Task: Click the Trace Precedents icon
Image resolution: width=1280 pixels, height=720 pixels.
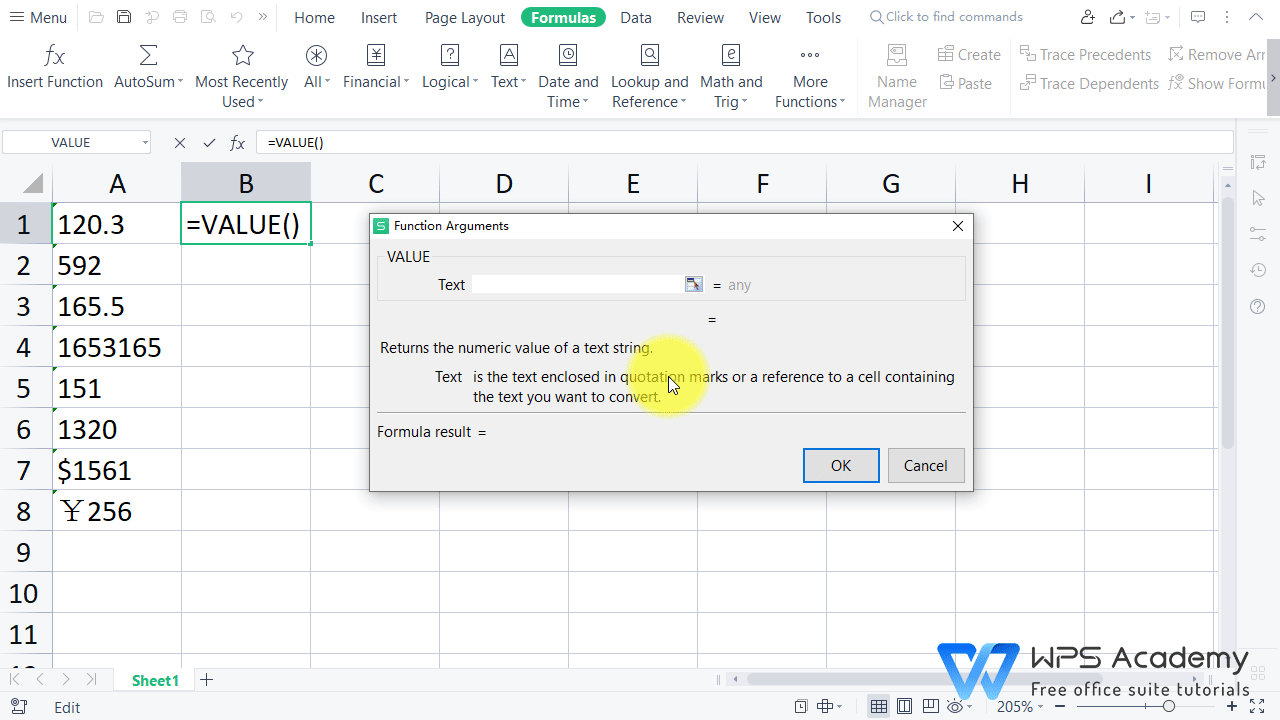Action: click(1029, 54)
